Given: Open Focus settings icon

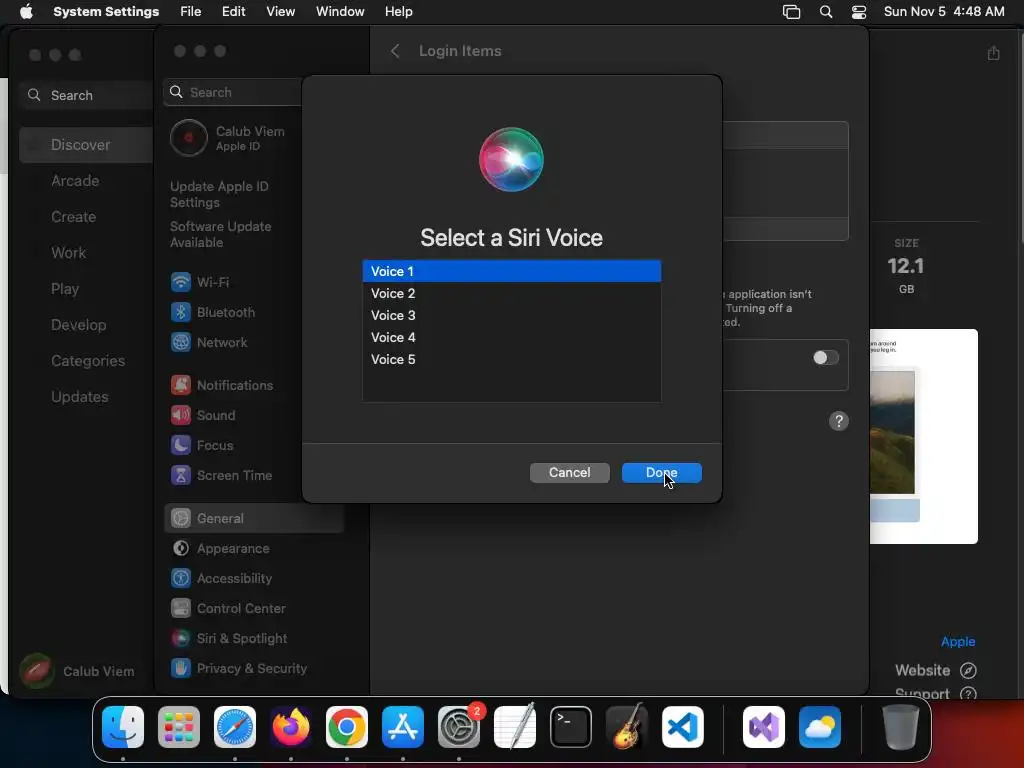Looking at the screenshot, I should (x=181, y=445).
